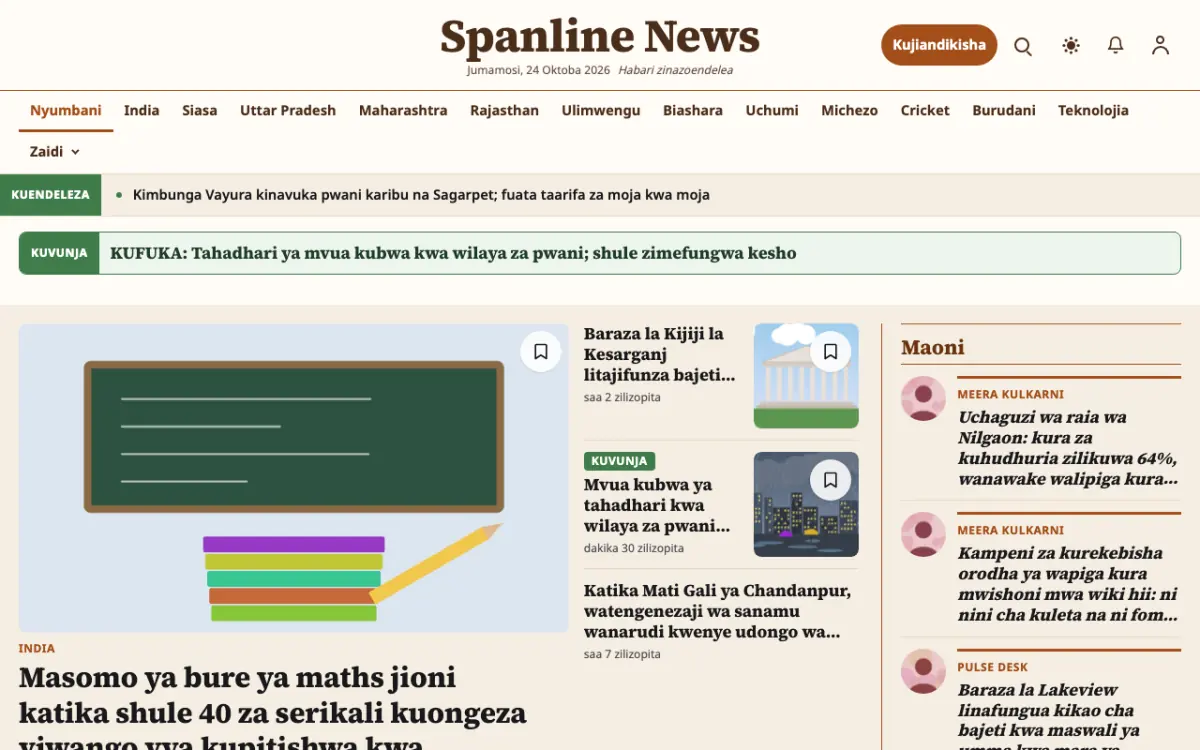This screenshot has width=1200, height=750.
Task: Open the Teknolojia section
Action: click(1093, 111)
